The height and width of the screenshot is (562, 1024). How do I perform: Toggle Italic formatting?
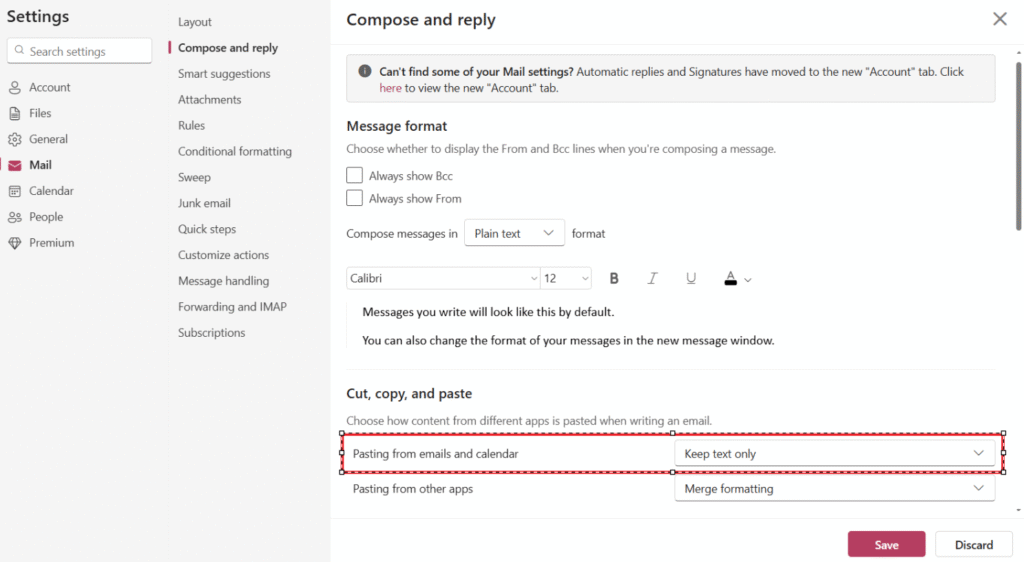click(x=652, y=279)
